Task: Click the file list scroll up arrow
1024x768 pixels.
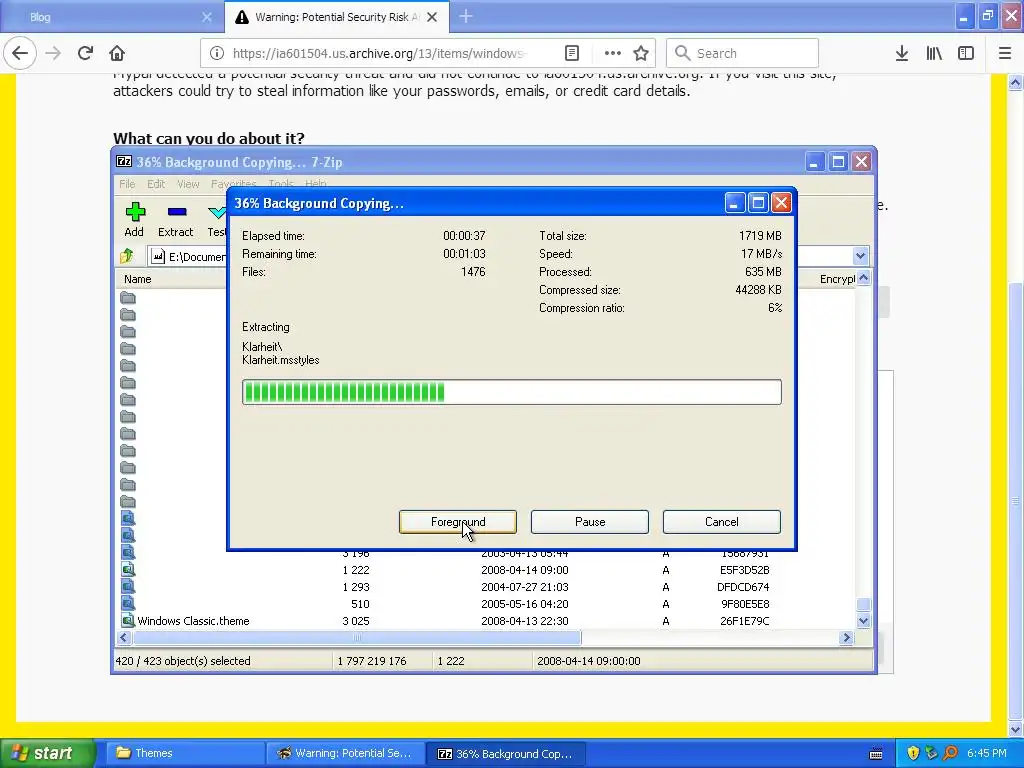Action: pyautogui.click(x=863, y=278)
